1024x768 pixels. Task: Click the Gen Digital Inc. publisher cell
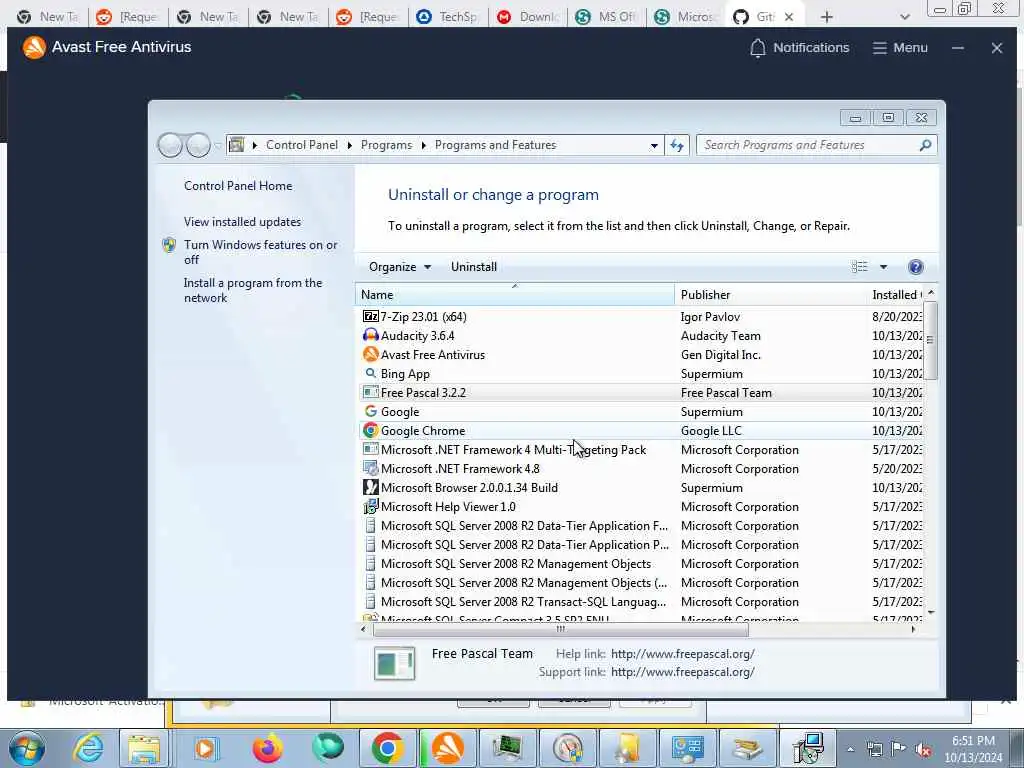tap(720, 355)
